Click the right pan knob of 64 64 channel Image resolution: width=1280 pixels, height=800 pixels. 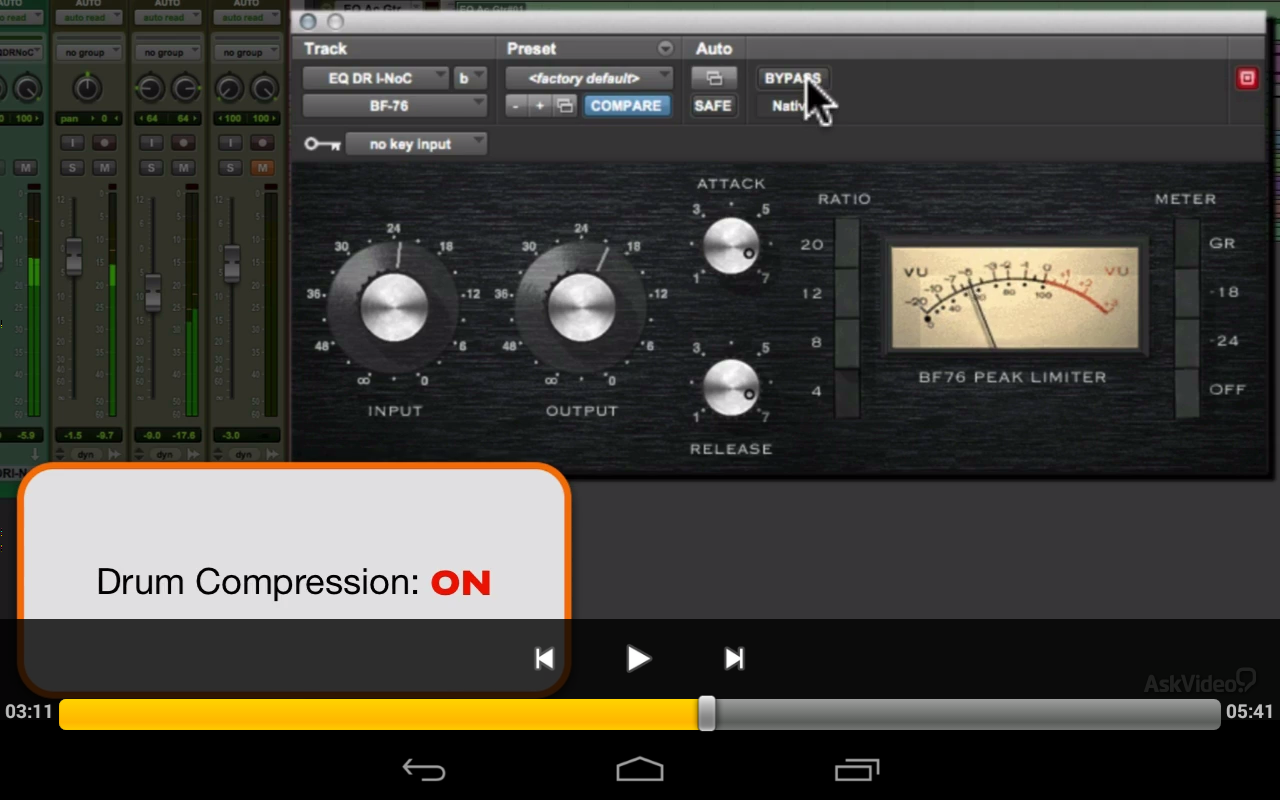pos(184,88)
